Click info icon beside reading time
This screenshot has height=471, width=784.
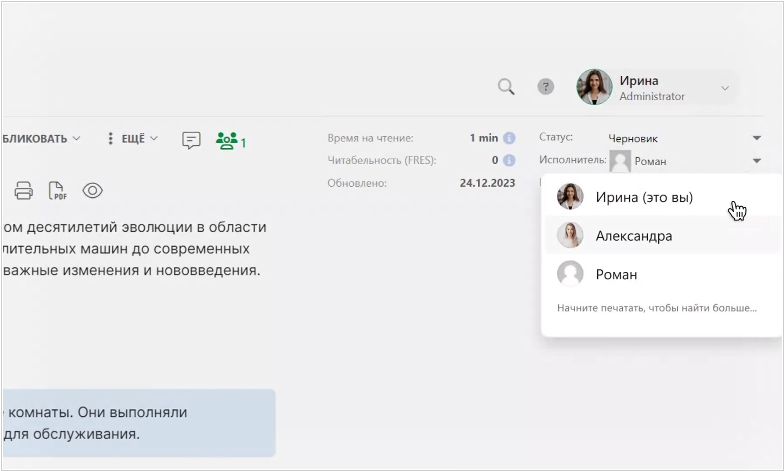pos(509,138)
